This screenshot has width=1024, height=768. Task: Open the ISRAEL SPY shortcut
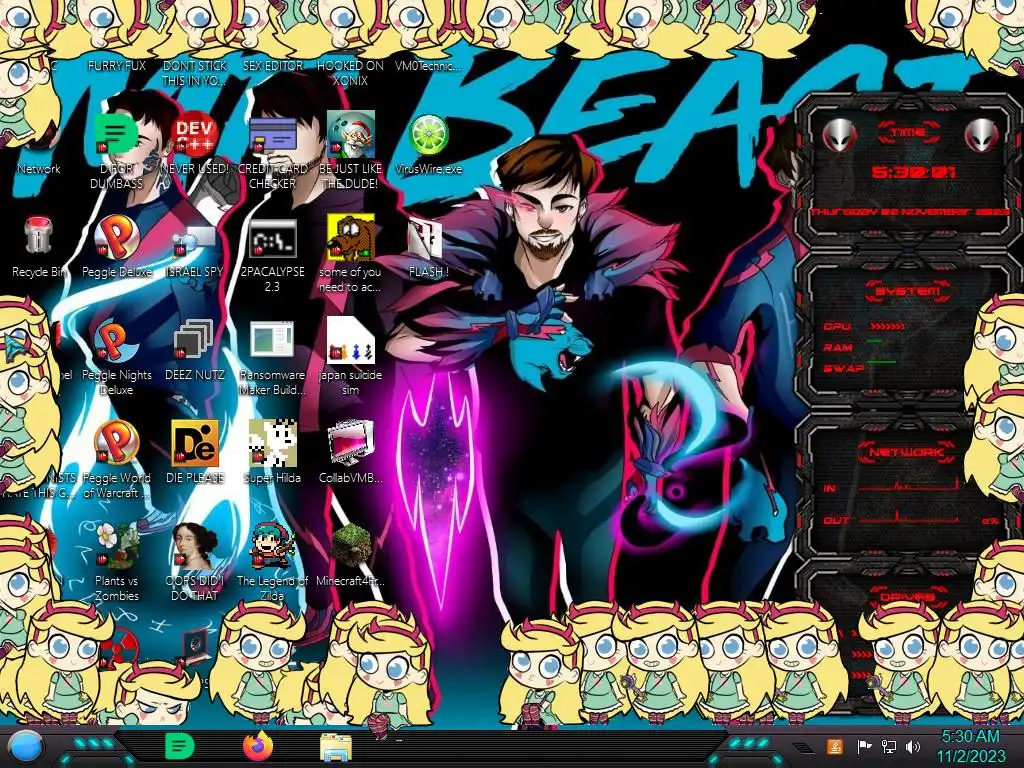click(x=194, y=242)
